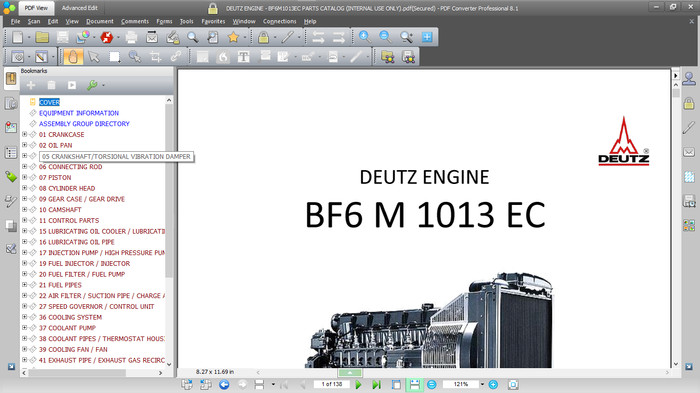Click the user icon in right sidebar
700x393 pixels.
click(689, 79)
